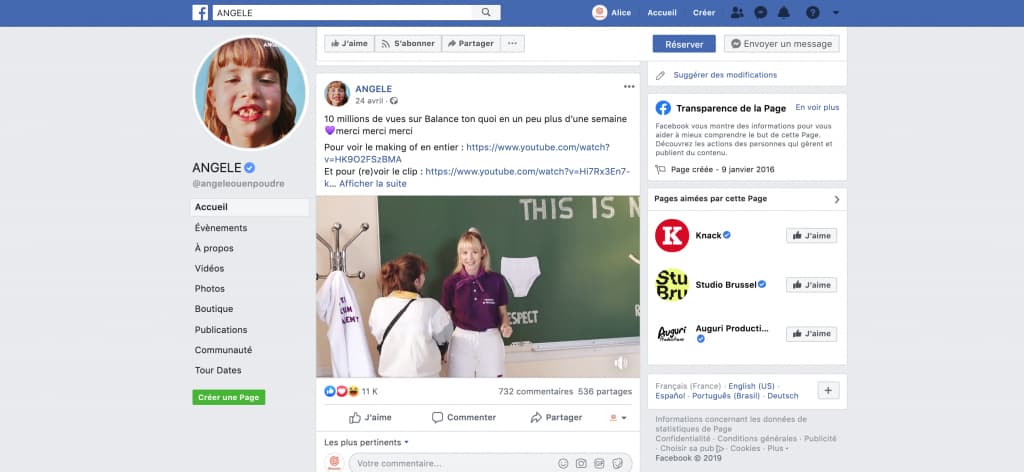Toggle the video sound speaker icon
Viewport: 1024px width, 472px height.
click(x=620, y=363)
